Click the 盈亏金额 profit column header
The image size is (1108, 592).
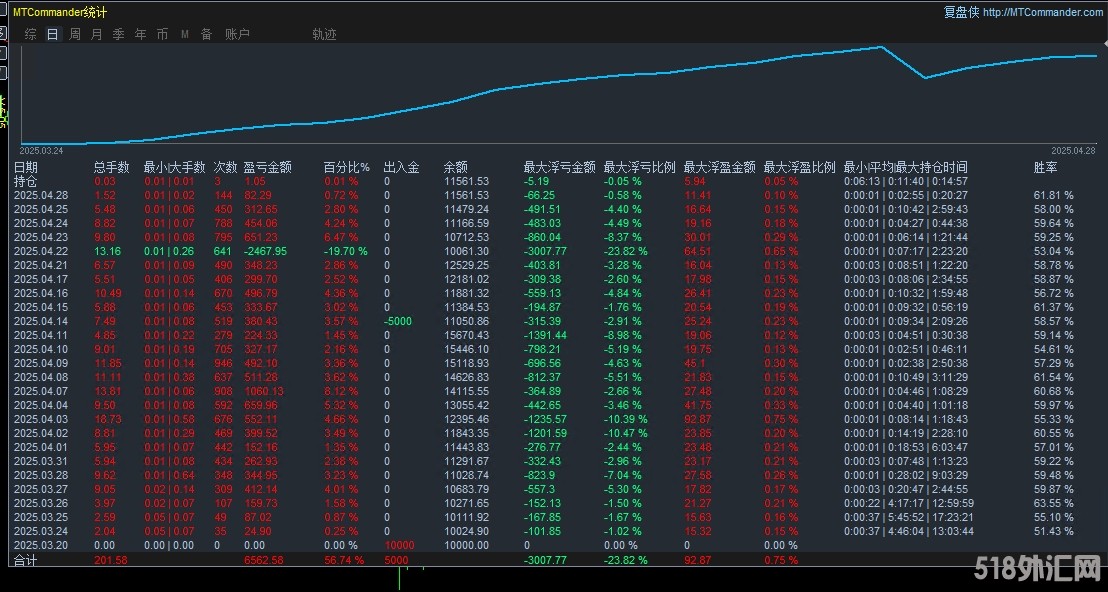coord(267,167)
